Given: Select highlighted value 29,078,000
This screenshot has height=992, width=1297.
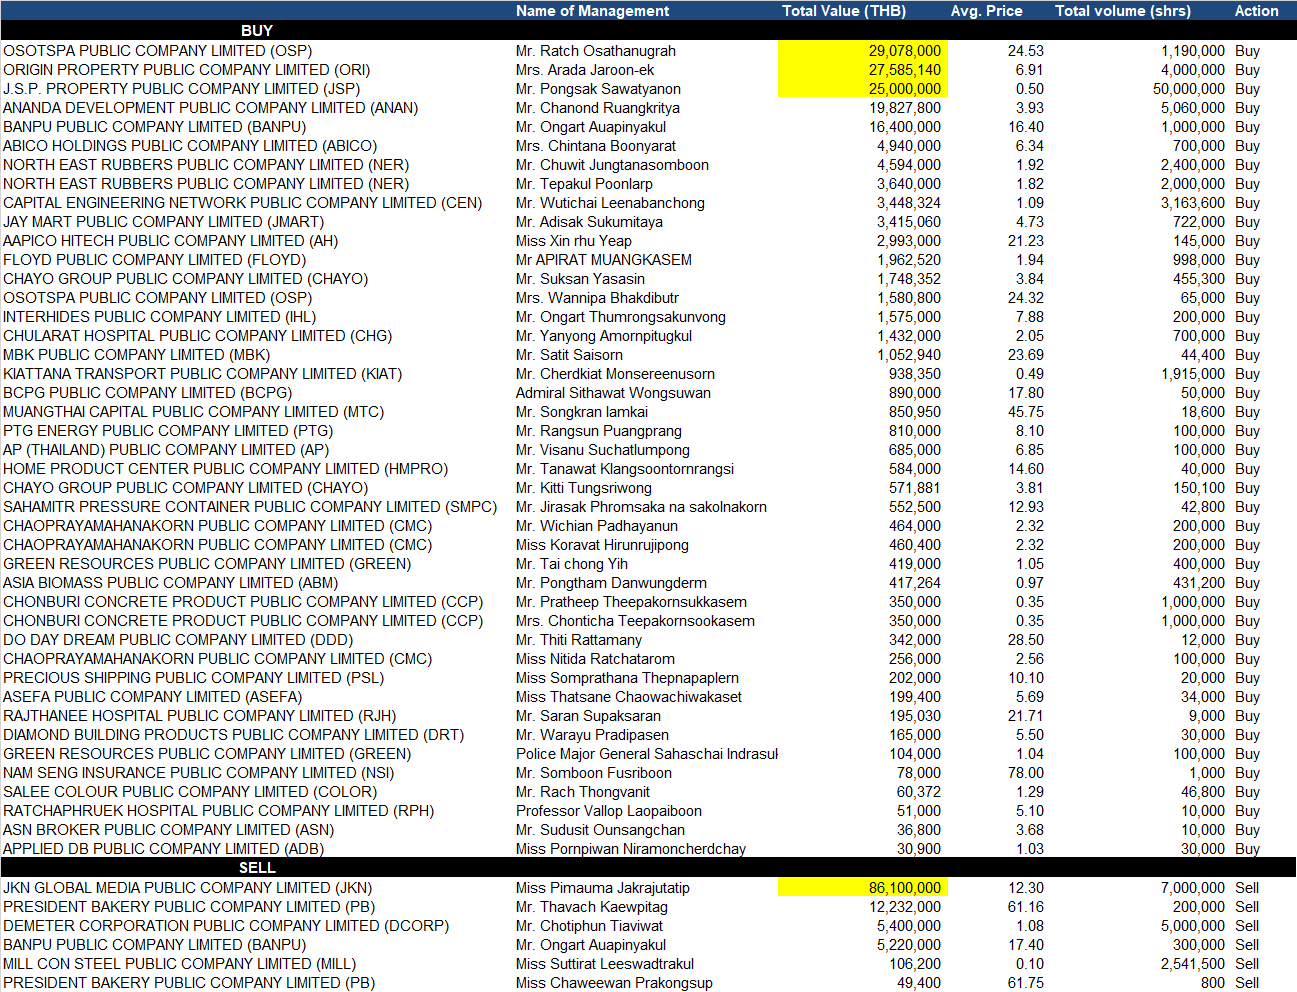Looking at the screenshot, I should (862, 51).
